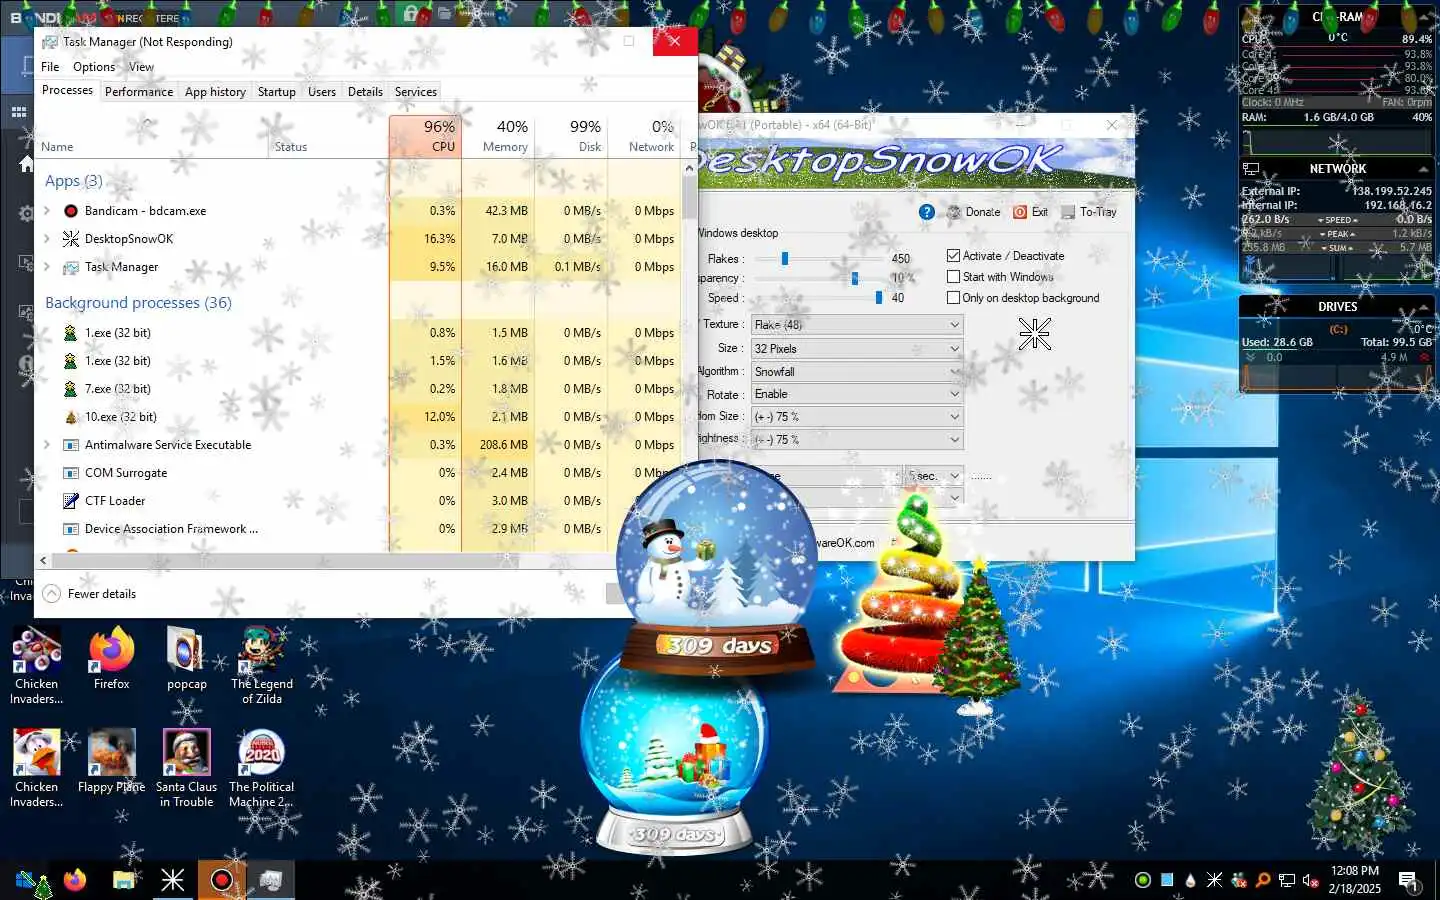1440x900 pixels.
Task: Open the Brightness 75 % dropdown
Action: pos(857,440)
